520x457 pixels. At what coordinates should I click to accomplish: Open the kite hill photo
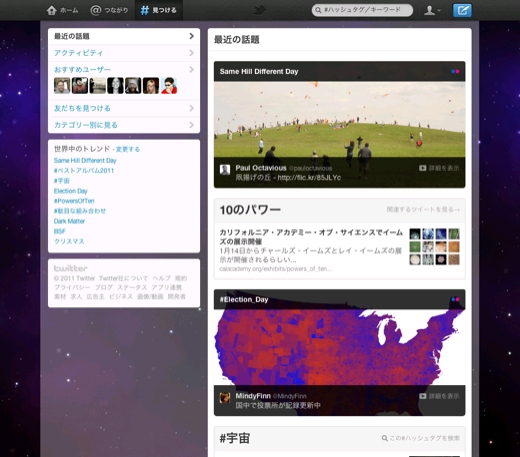point(339,119)
